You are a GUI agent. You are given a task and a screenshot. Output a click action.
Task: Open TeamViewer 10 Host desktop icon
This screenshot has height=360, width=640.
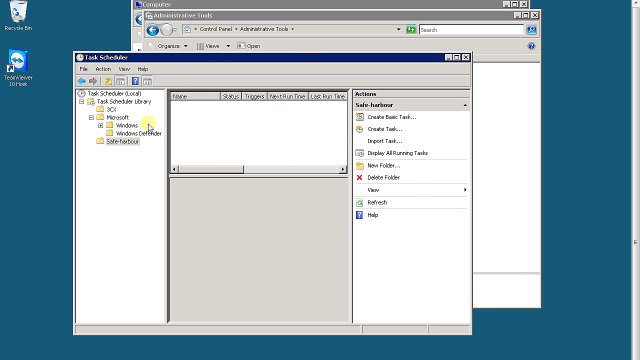pyautogui.click(x=18, y=68)
